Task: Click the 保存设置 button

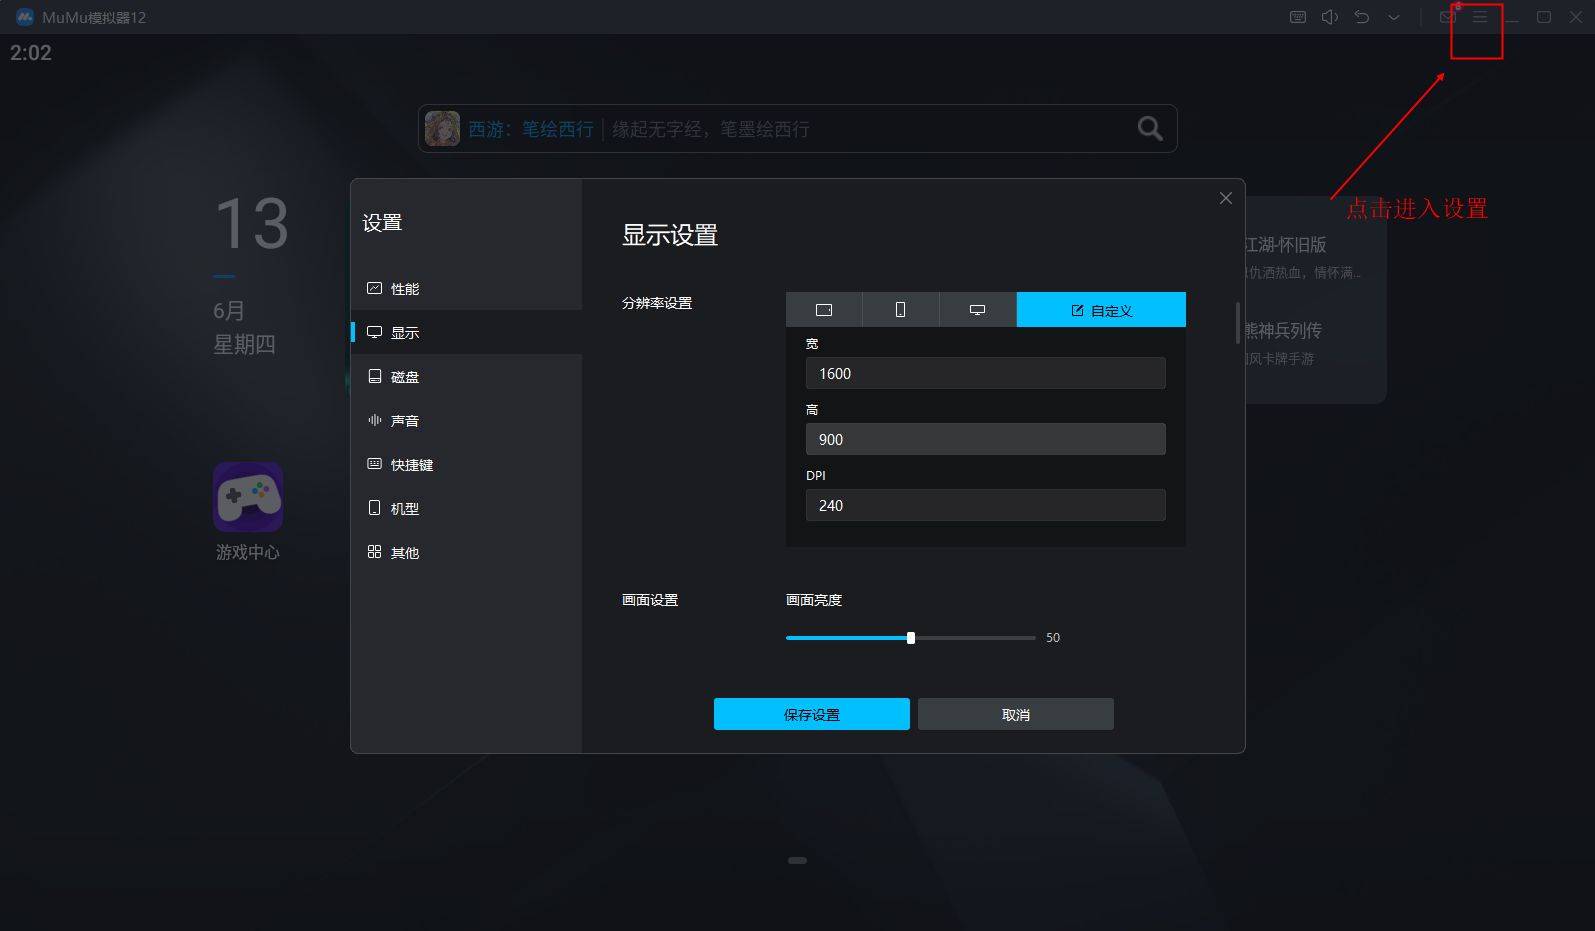Action: [811, 714]
